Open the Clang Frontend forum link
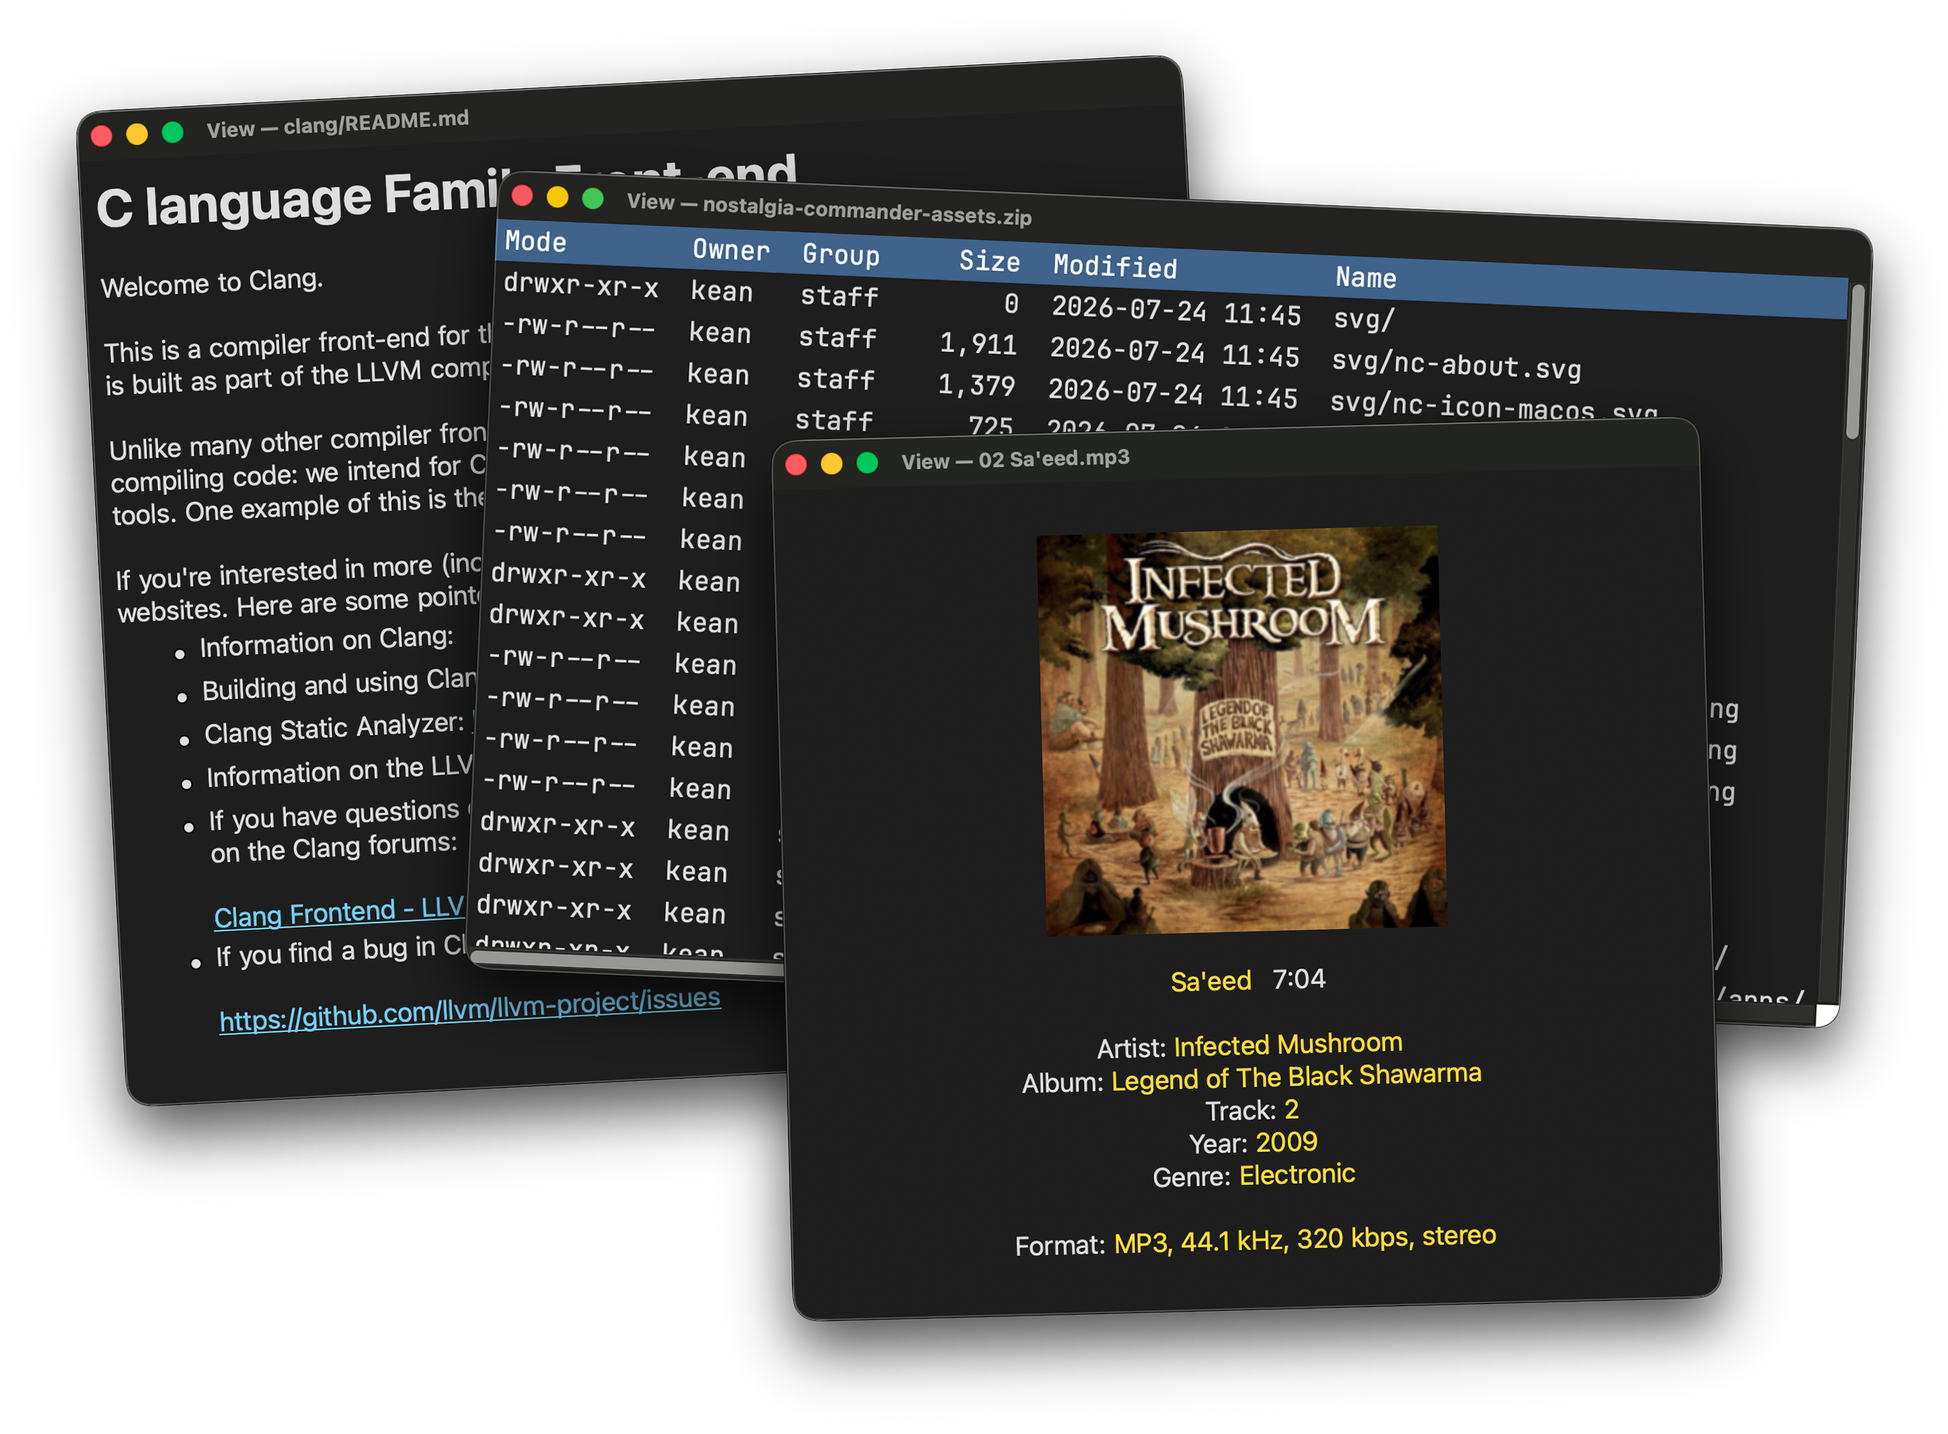This screenshot has width=1948, height=1434. [339, 912]
